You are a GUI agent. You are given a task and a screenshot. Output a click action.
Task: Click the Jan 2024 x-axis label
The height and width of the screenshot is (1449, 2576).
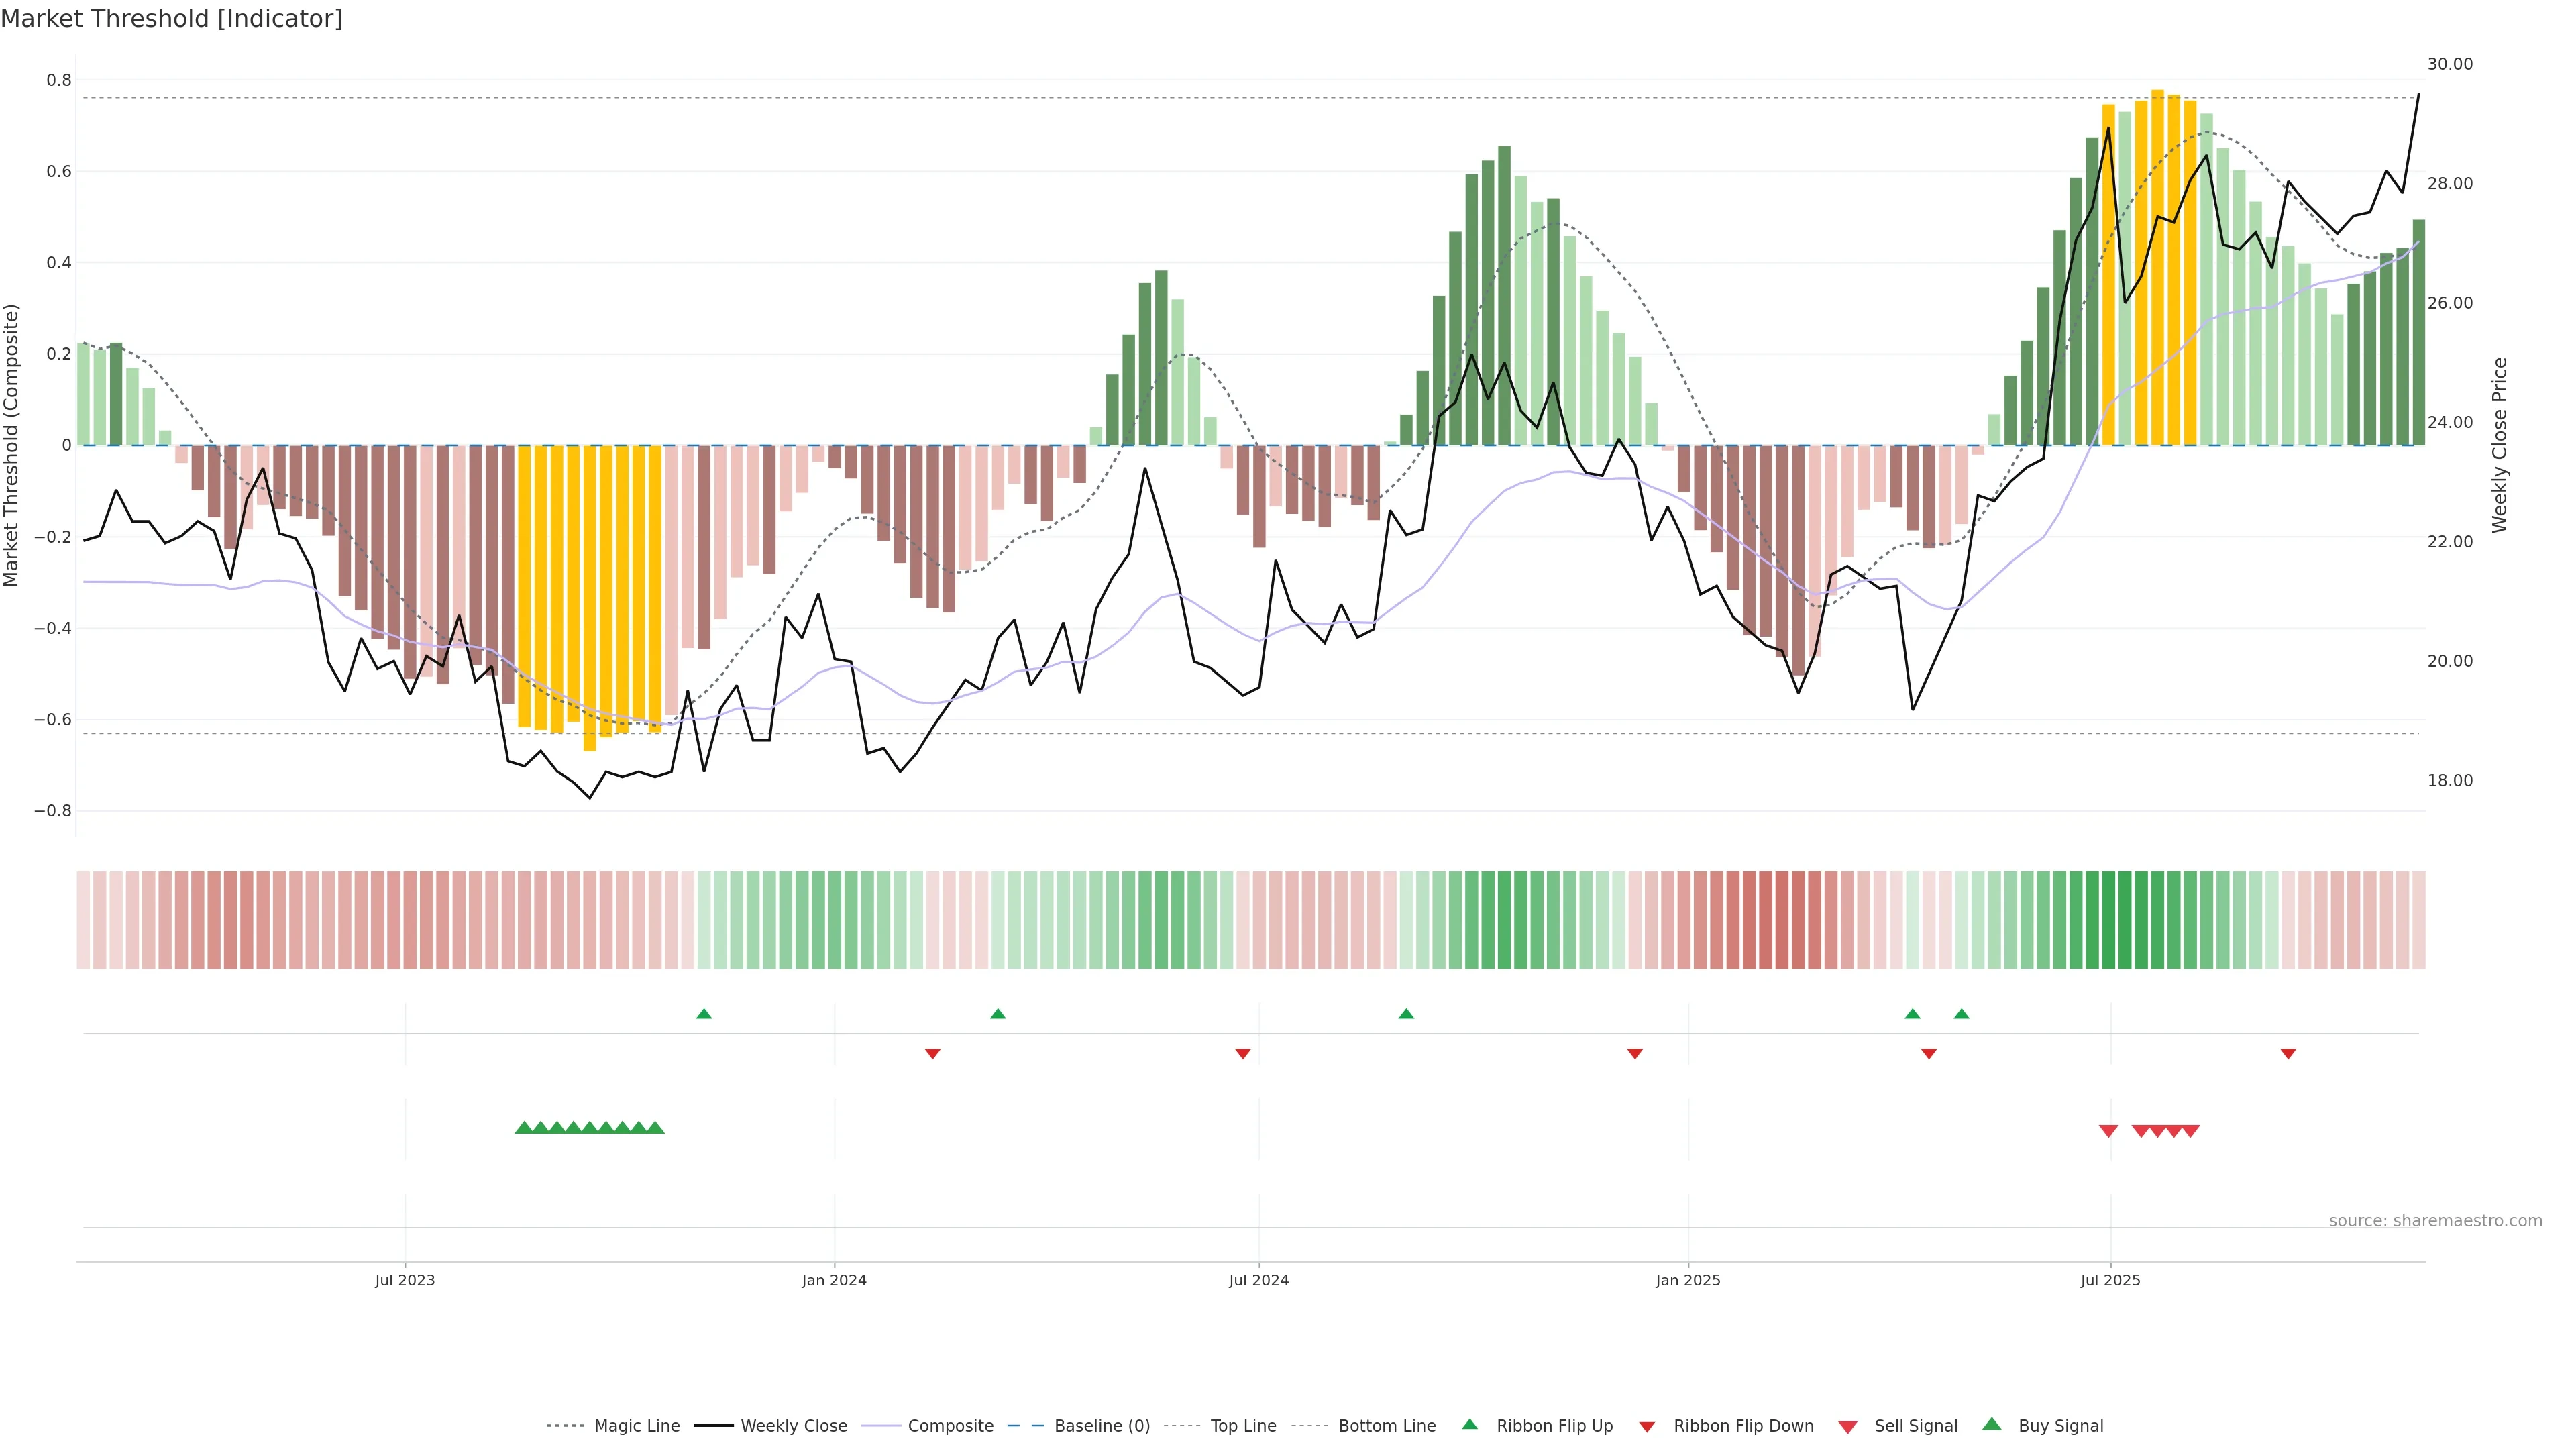[x=834, y=1280]
